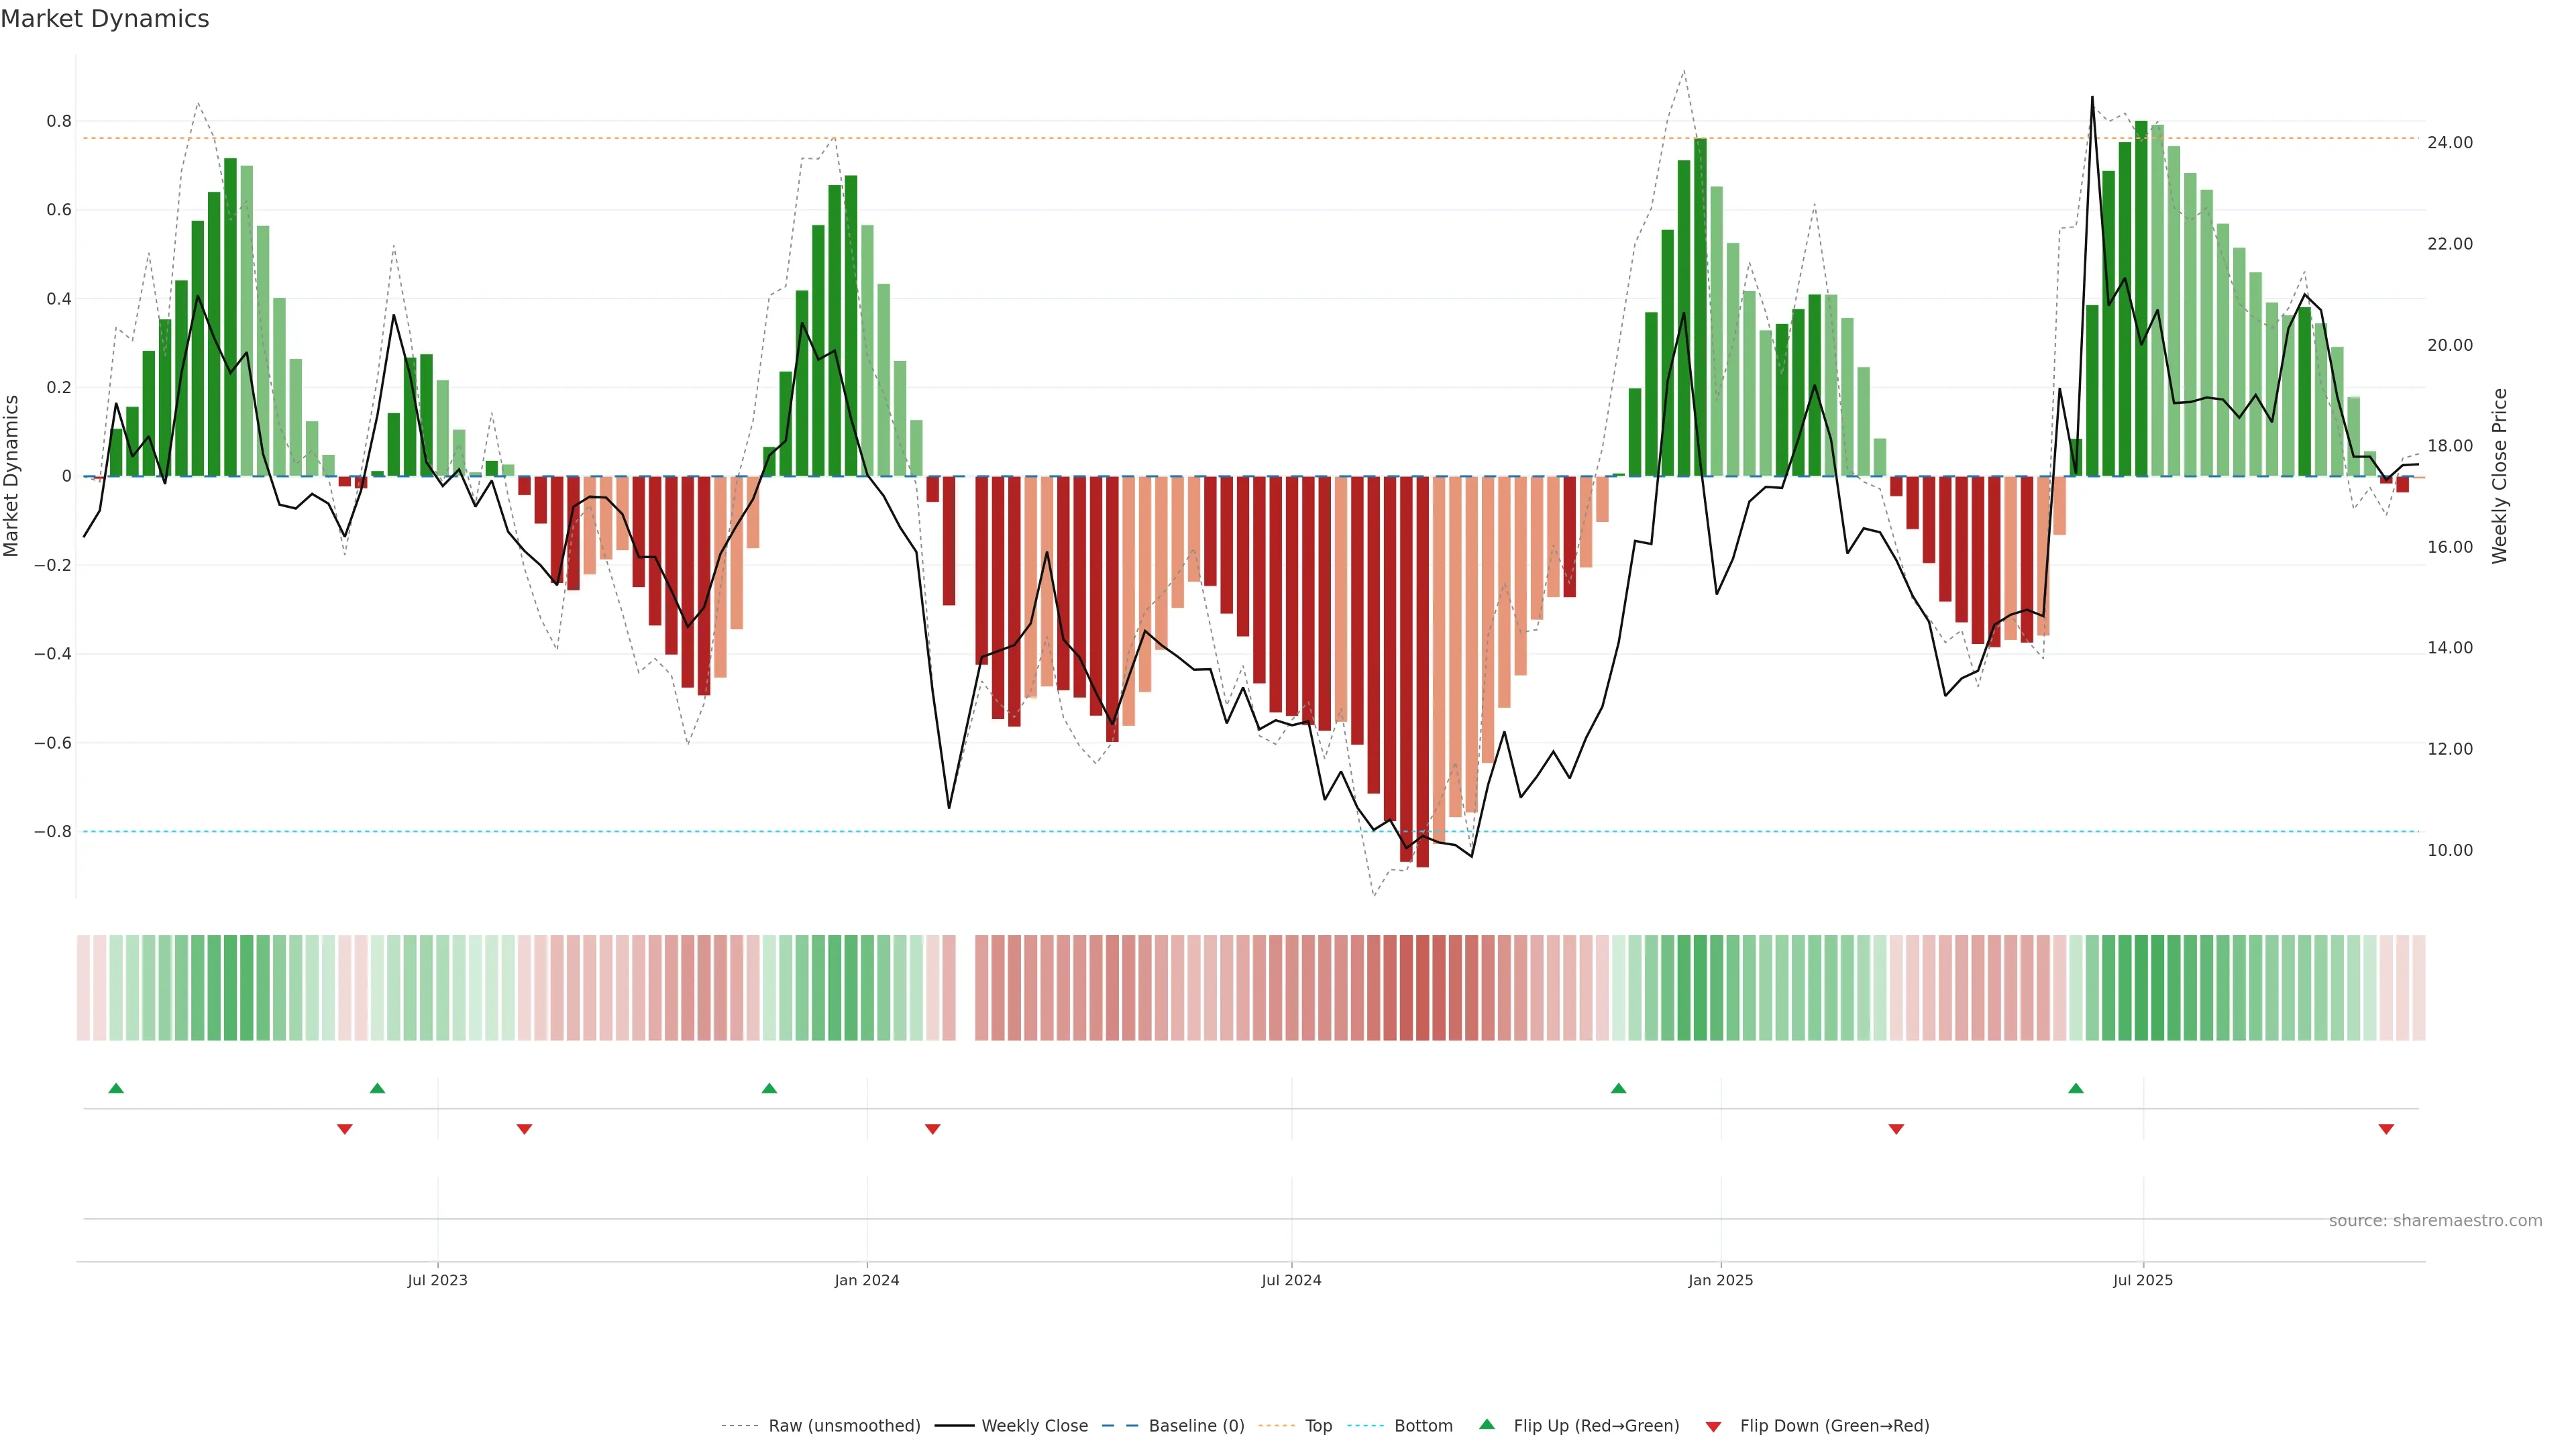Click the Jan 2025 x-axis label
Viewport: 2576px width, 1449px height.
[x=1720, y=1280]
